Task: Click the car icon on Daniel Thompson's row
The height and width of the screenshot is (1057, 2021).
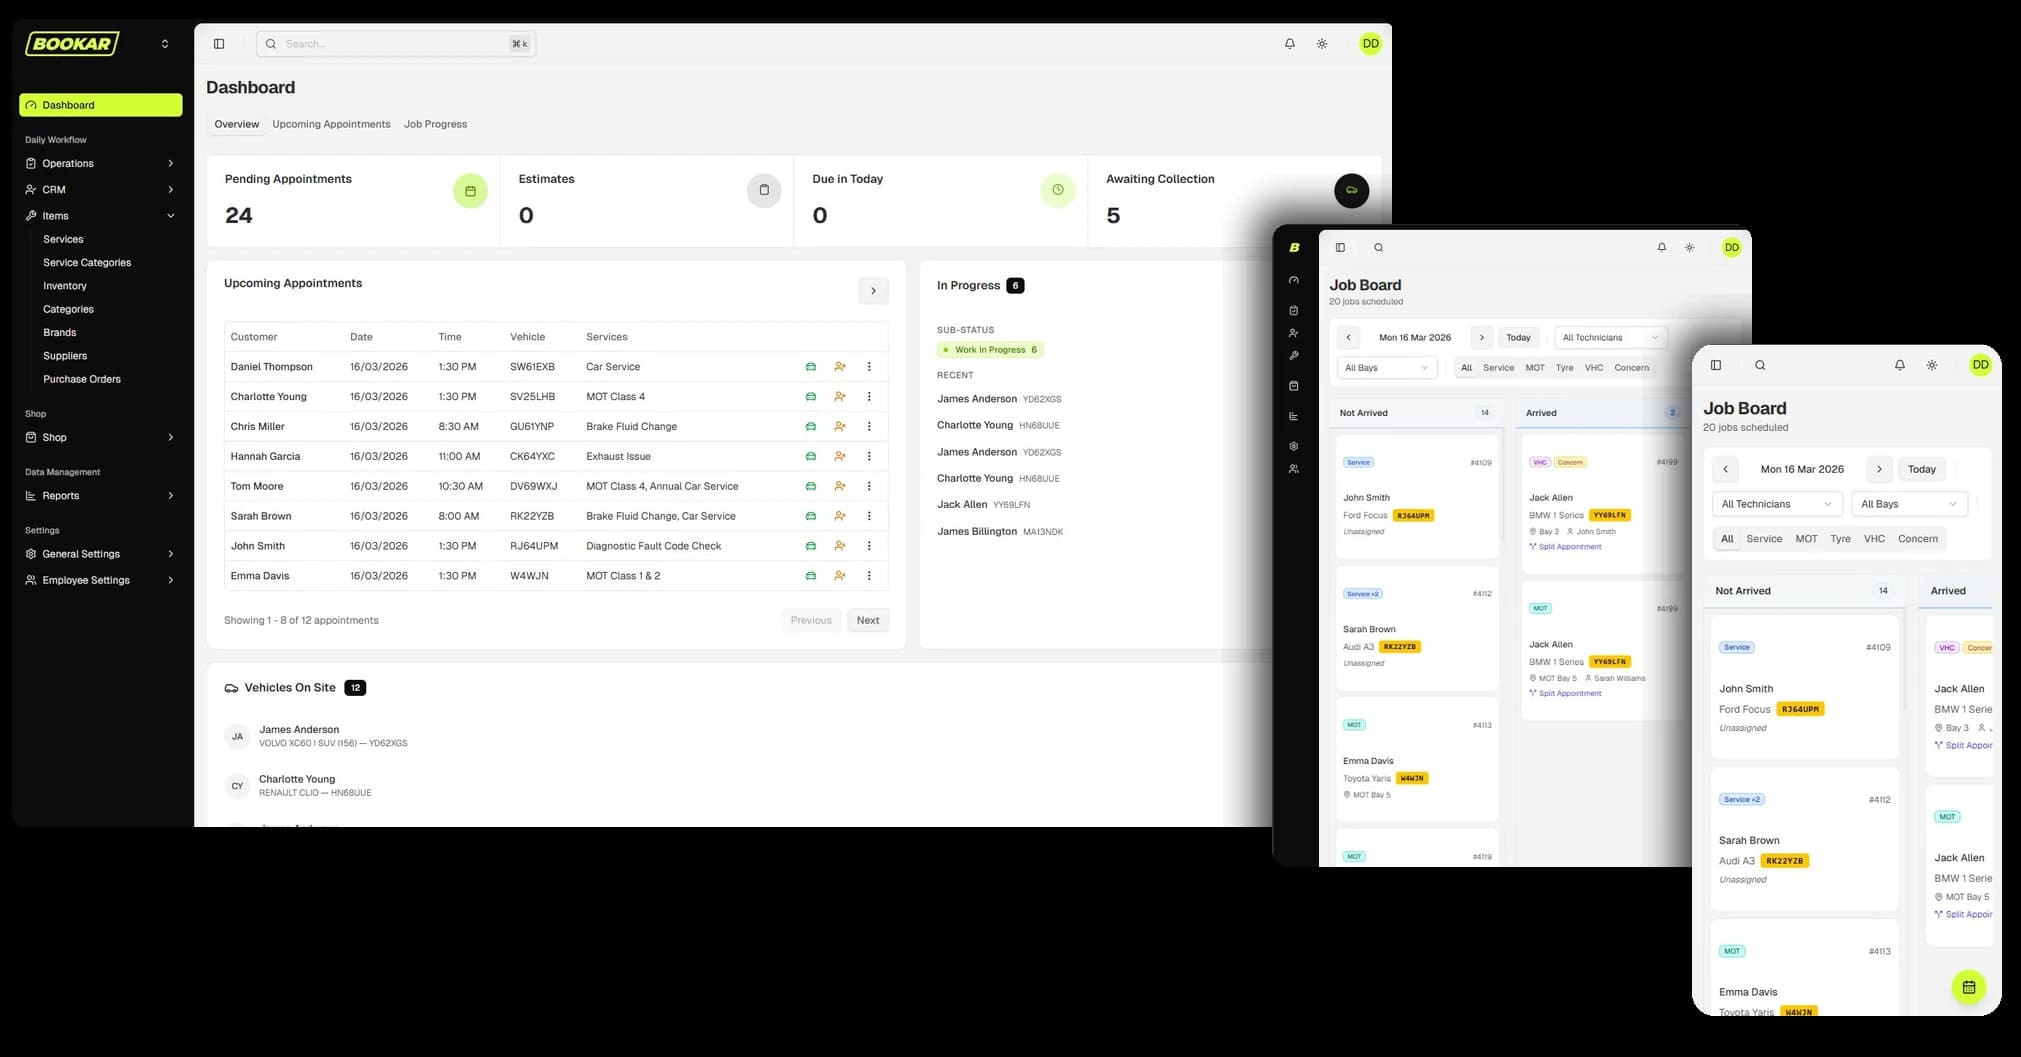Action: (809, 366)
